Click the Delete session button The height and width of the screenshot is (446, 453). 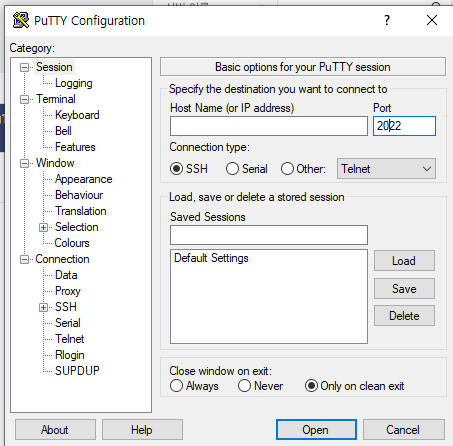[404, 316]
